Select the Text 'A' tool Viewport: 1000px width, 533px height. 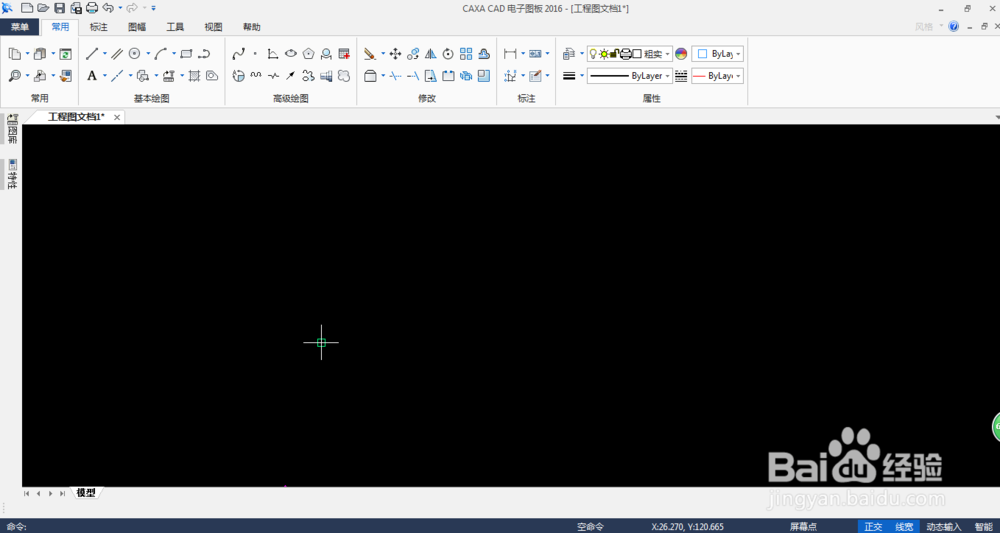tap(92, 76)
